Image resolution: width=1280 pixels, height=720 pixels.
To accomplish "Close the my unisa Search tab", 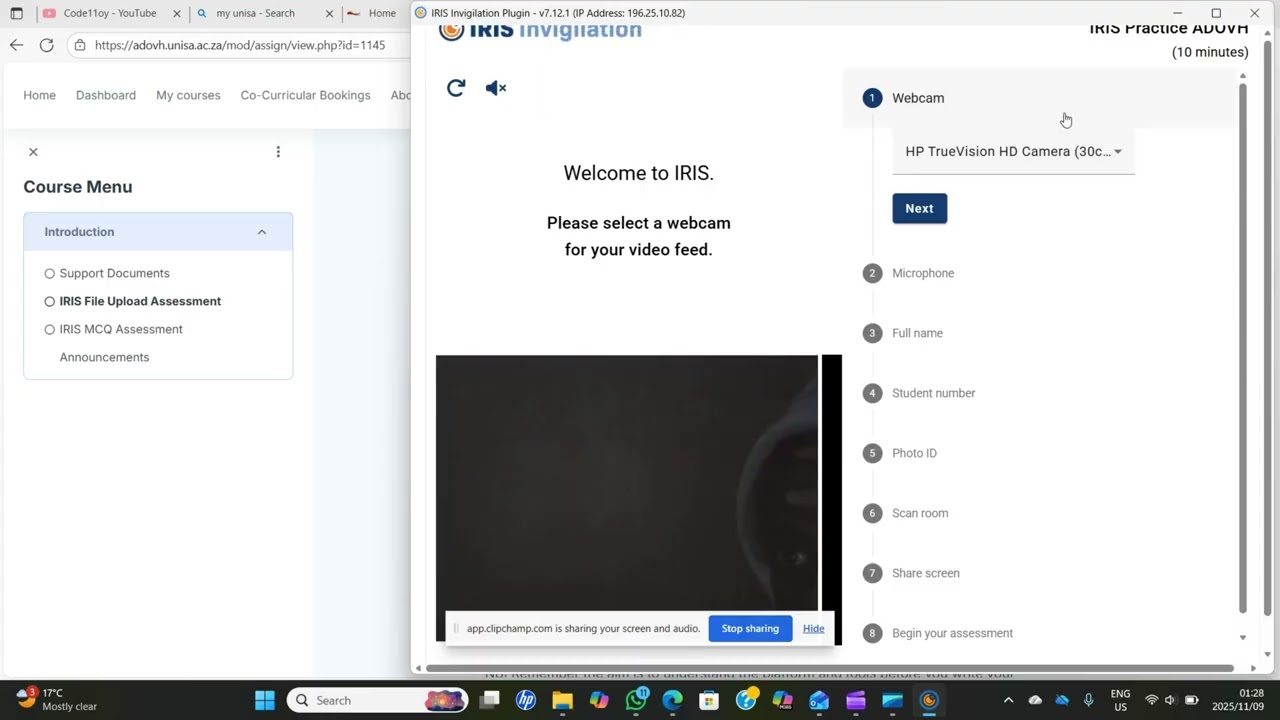I will pyautogui.click(x=329, y=14).
